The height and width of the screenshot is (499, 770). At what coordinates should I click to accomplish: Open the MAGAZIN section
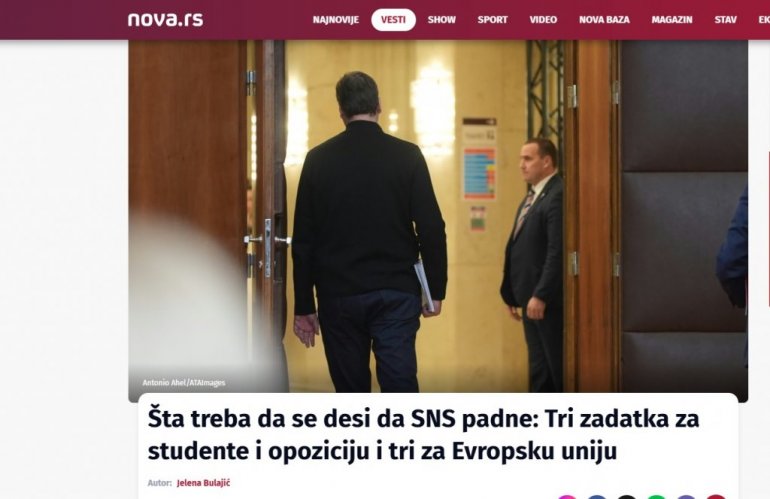click(672, 20)
